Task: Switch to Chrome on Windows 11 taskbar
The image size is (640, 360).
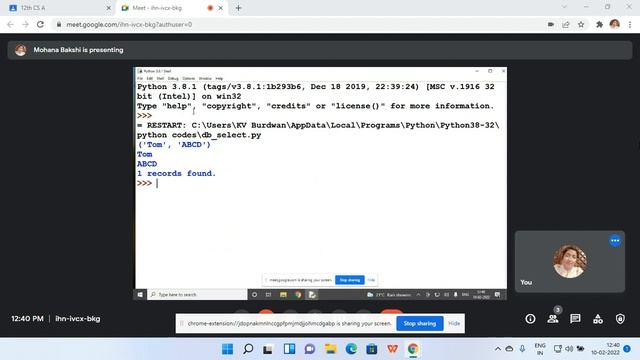Action: tap(413, 349)
